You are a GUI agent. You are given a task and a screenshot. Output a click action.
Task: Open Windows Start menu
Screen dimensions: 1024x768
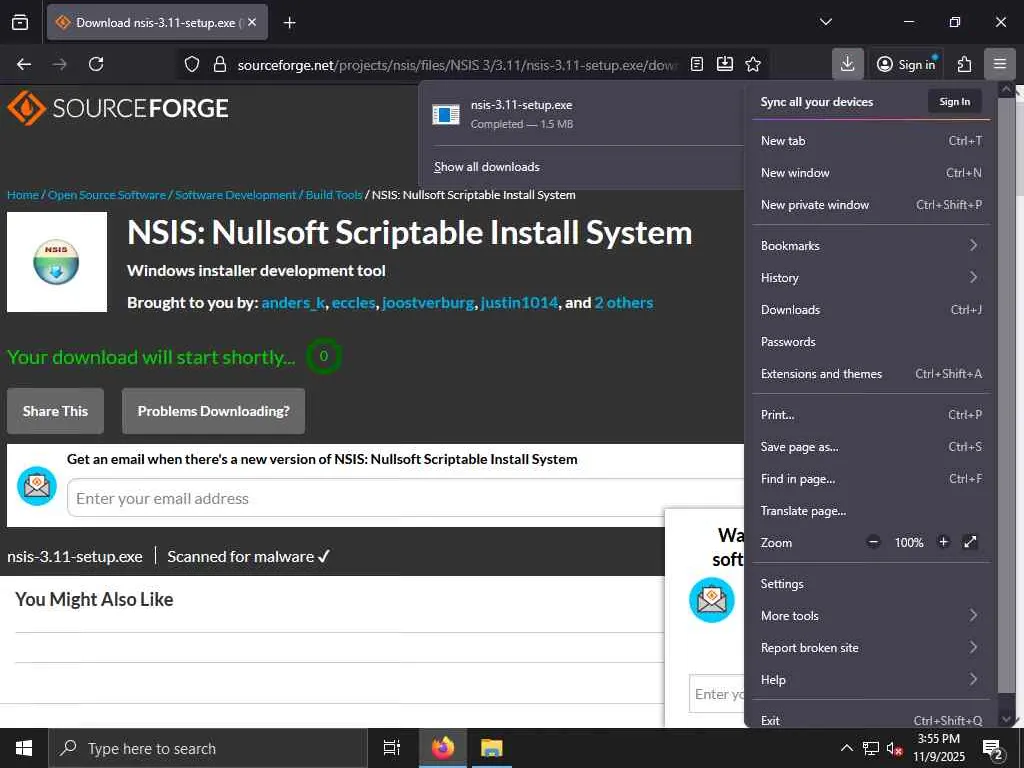[x=24, y=748]
